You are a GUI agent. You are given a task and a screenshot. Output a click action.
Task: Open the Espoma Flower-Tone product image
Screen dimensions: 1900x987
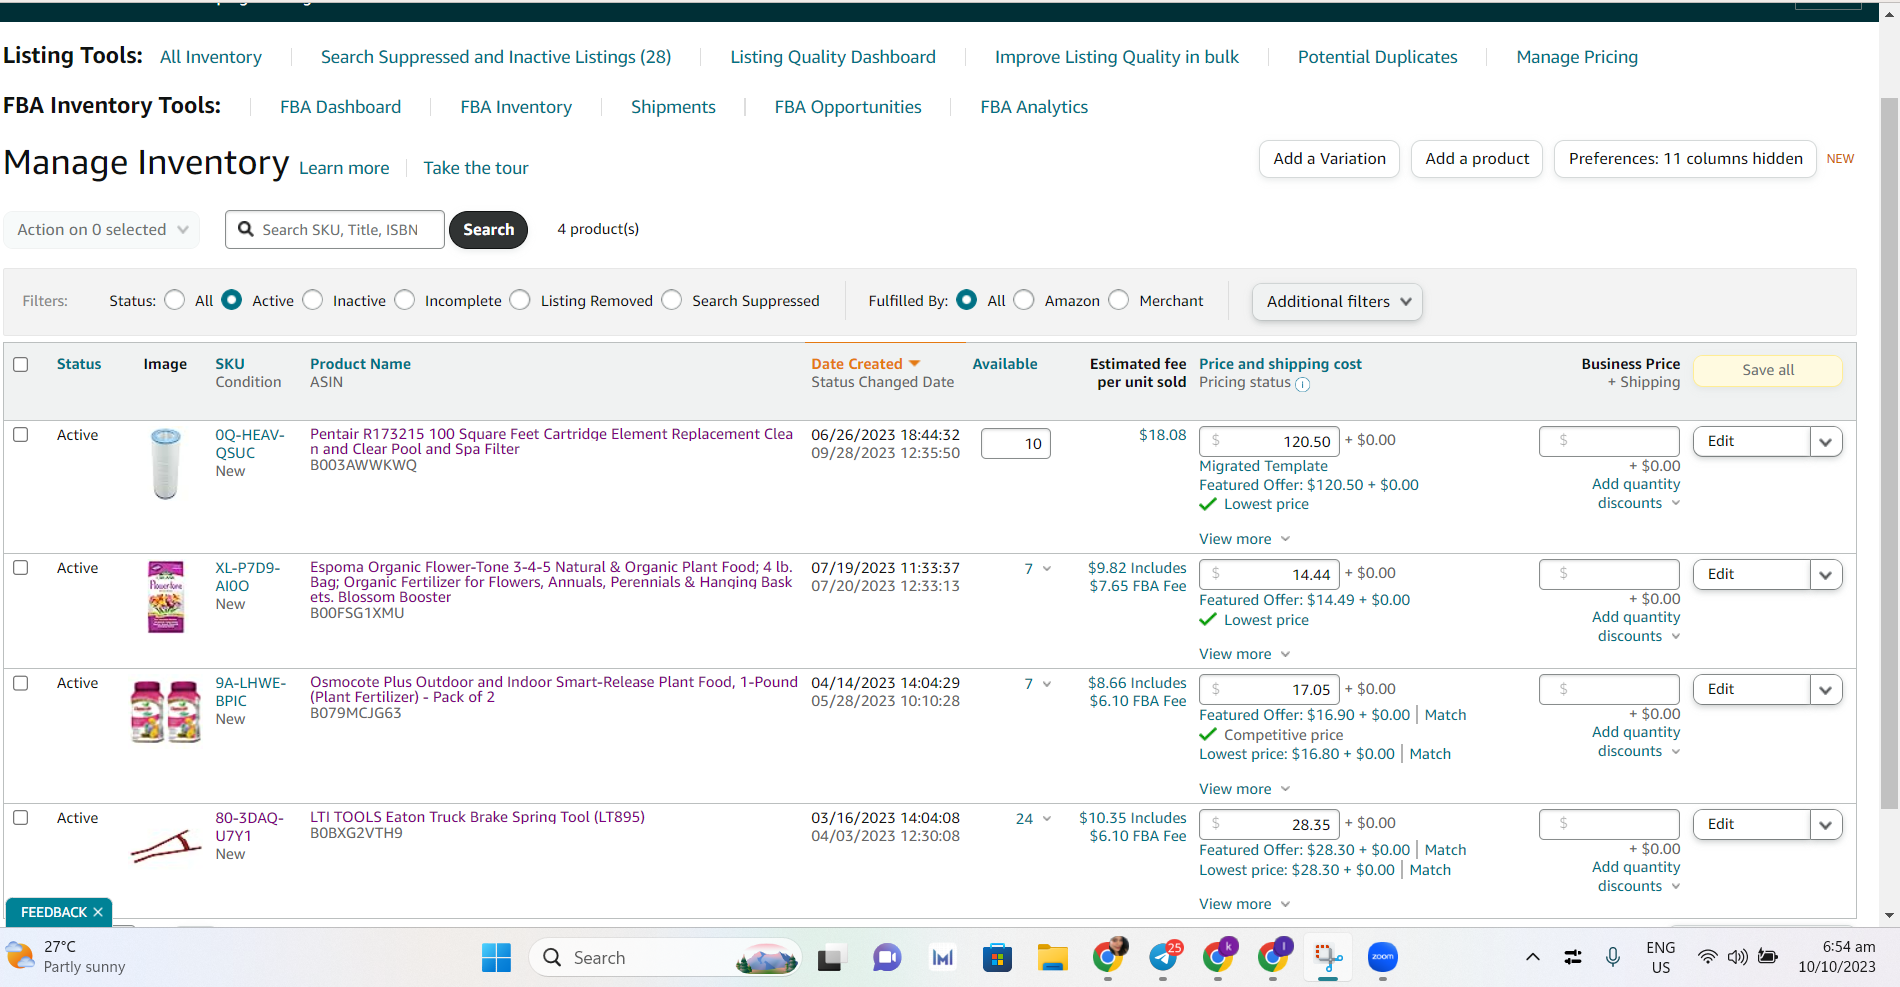166,597
